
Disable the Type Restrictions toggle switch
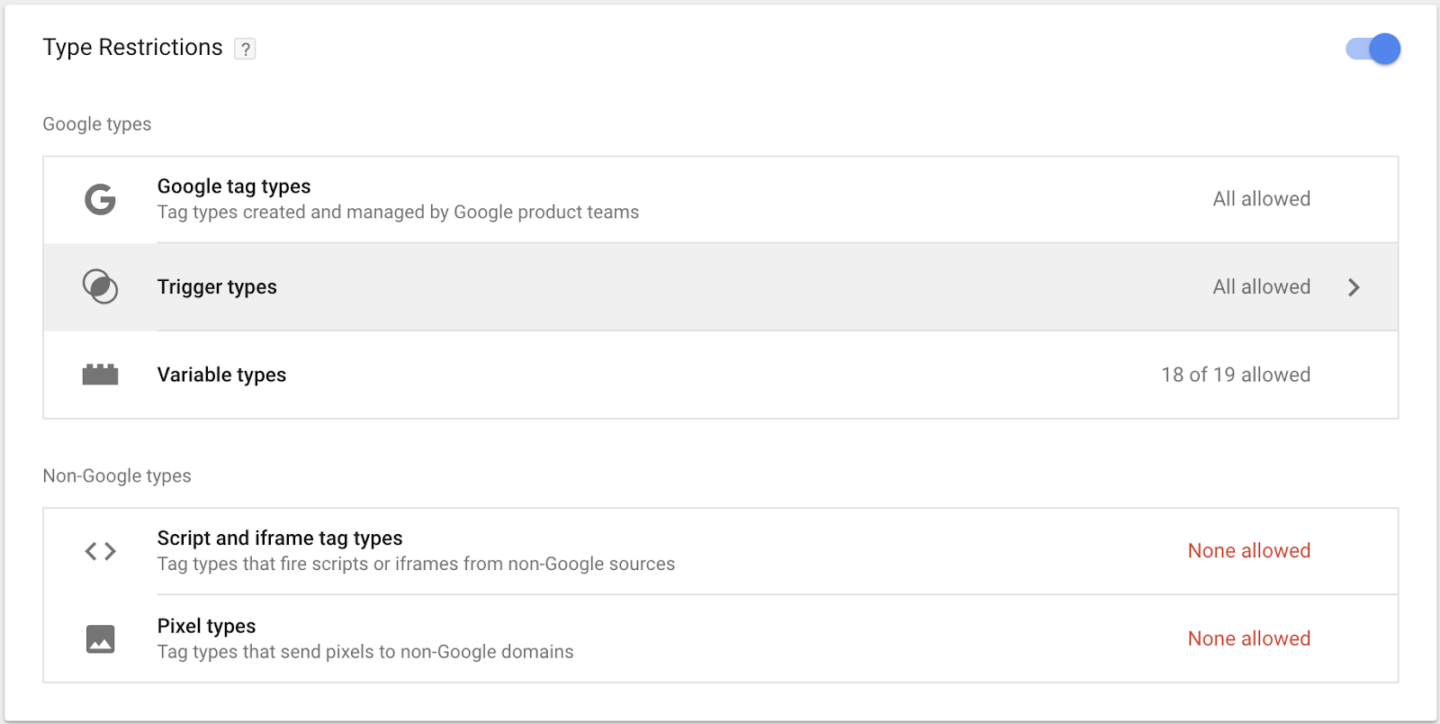point(1373,48)
